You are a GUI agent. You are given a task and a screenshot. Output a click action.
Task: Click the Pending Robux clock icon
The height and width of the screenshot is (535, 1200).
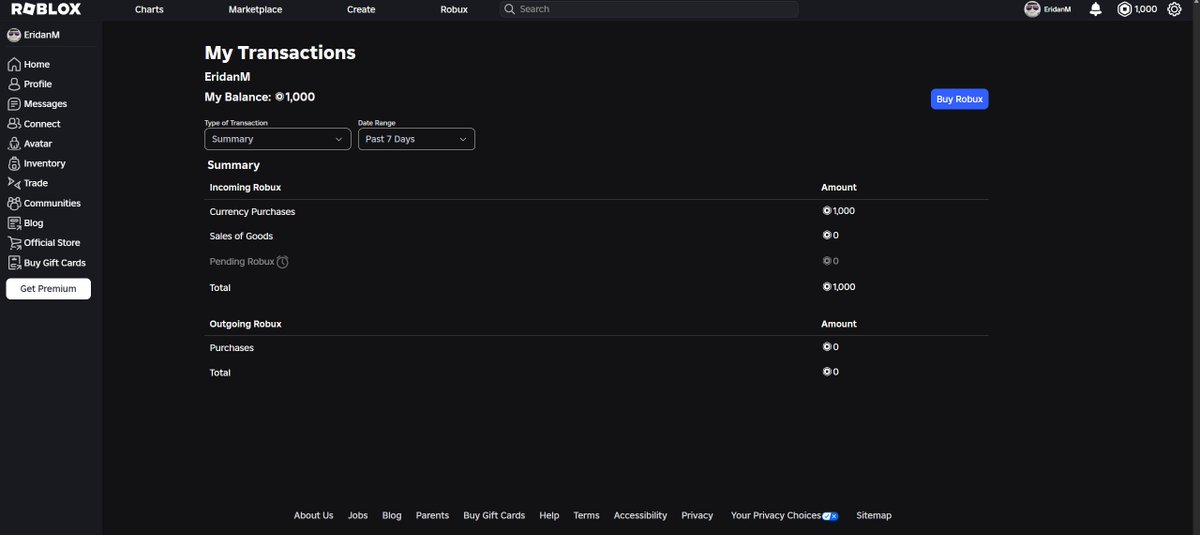coord(283,262)
